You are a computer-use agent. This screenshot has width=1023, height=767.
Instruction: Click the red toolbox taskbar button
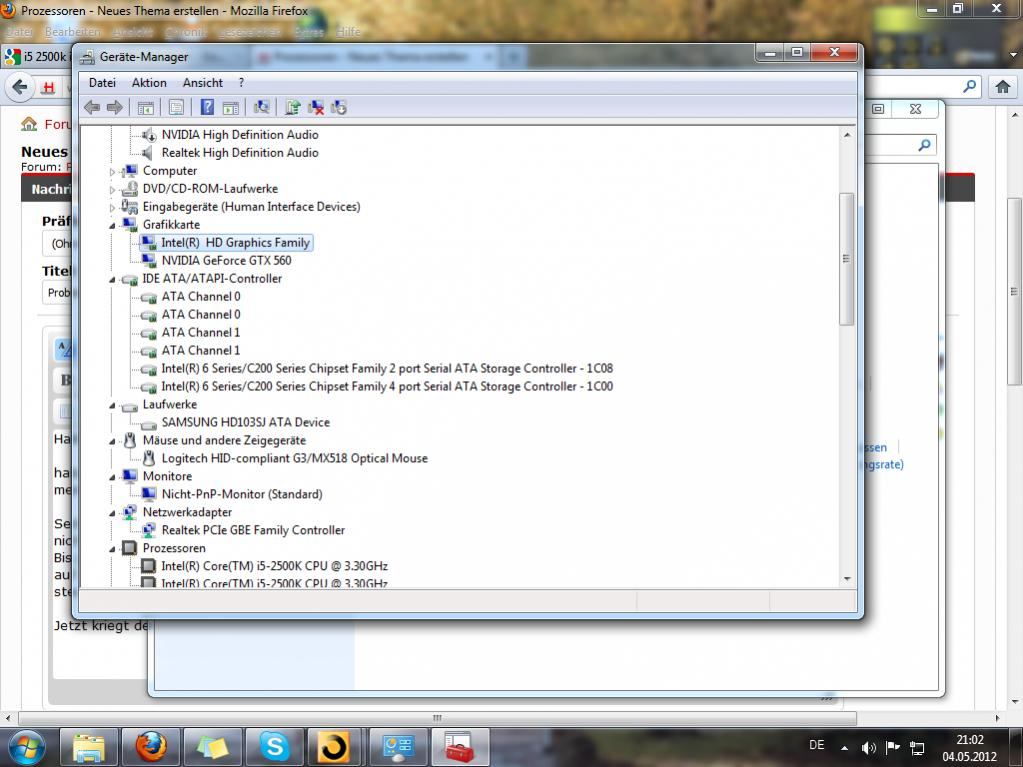(461, 747)
